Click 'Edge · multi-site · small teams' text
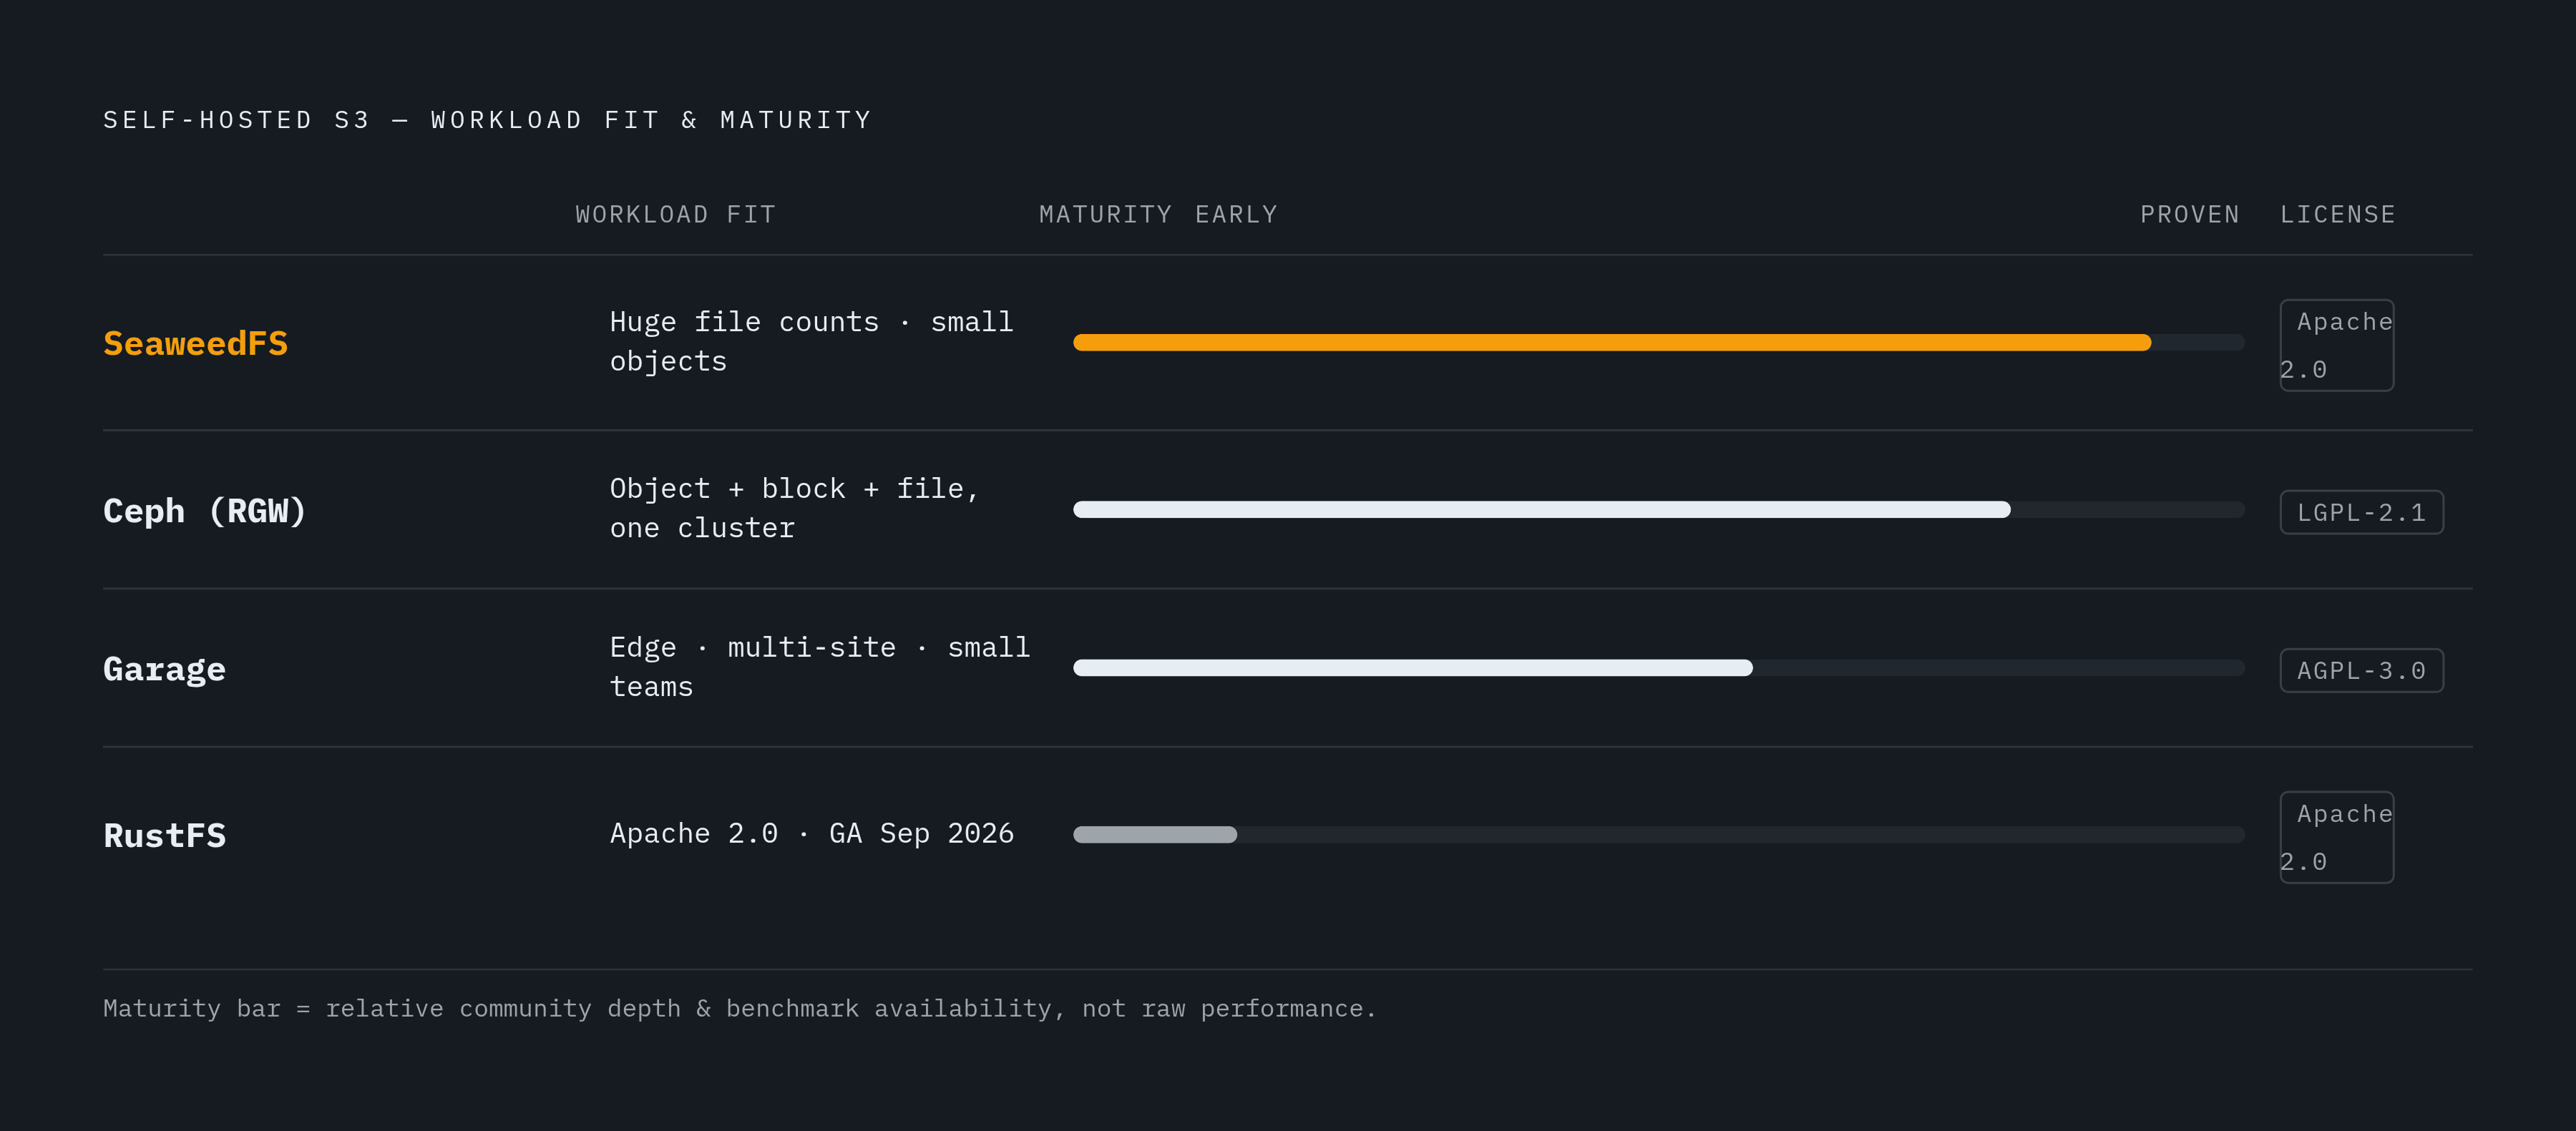Image resolution: width=2576 pixels, height=1131 pixels. 820,667
